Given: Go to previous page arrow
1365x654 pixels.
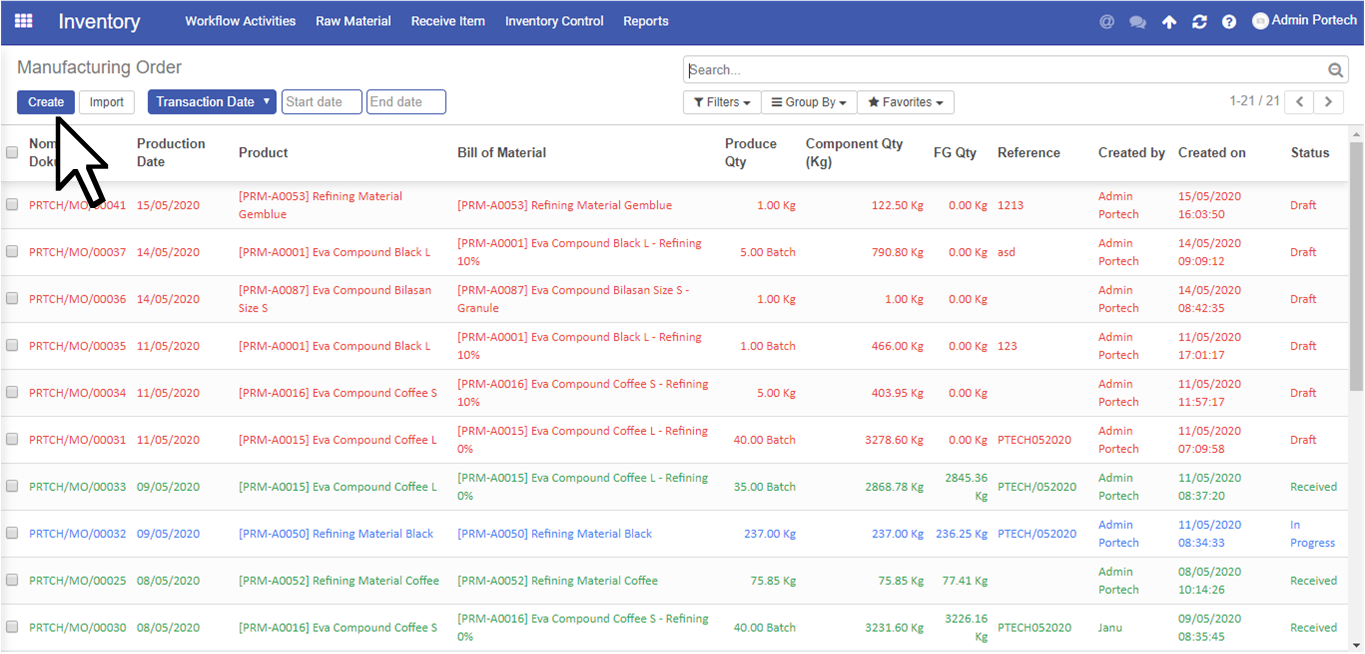Looking at the screenshot, I should pyautogui.click(x=1299, y=102).
